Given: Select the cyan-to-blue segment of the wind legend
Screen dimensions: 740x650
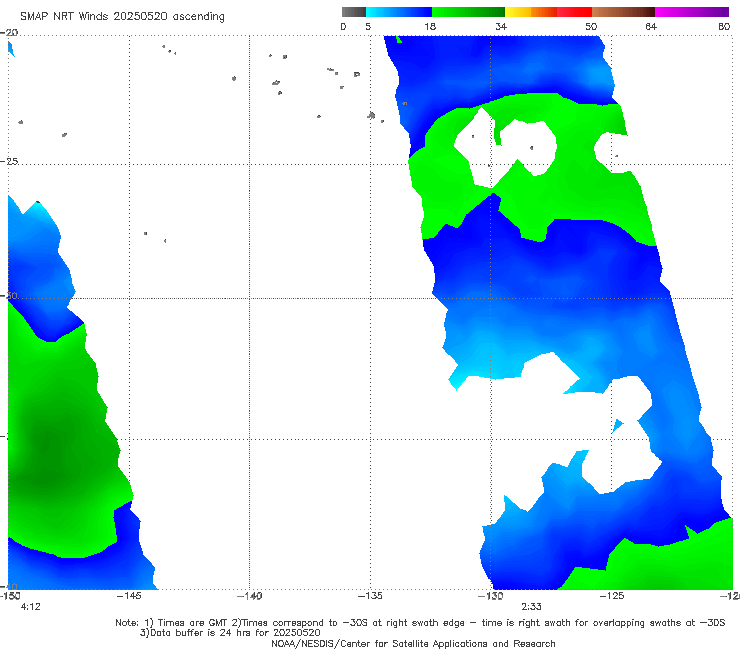Looking at the screenshot, I should [x=399, y=12].
